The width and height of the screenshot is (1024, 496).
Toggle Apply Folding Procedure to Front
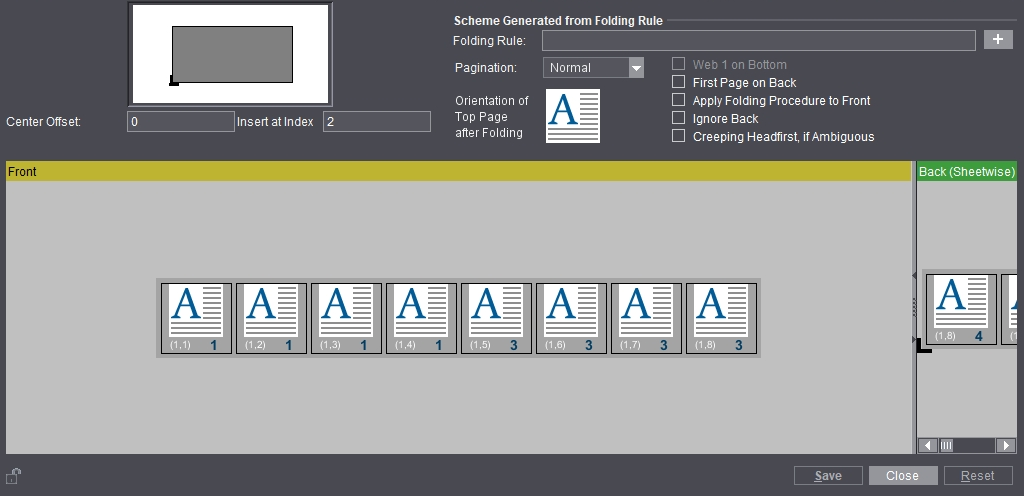[679, 101]
